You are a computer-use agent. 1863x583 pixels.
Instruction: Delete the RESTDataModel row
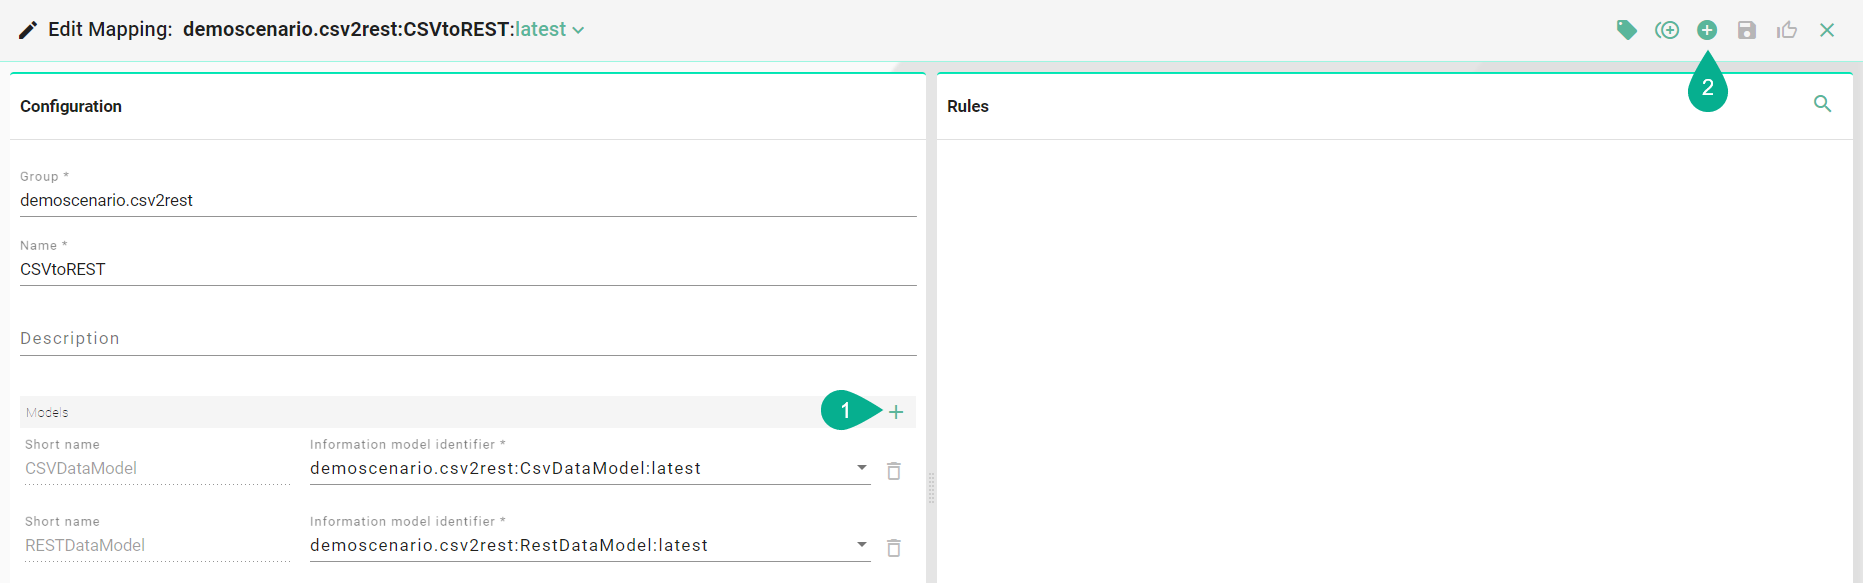pos(894,547)
